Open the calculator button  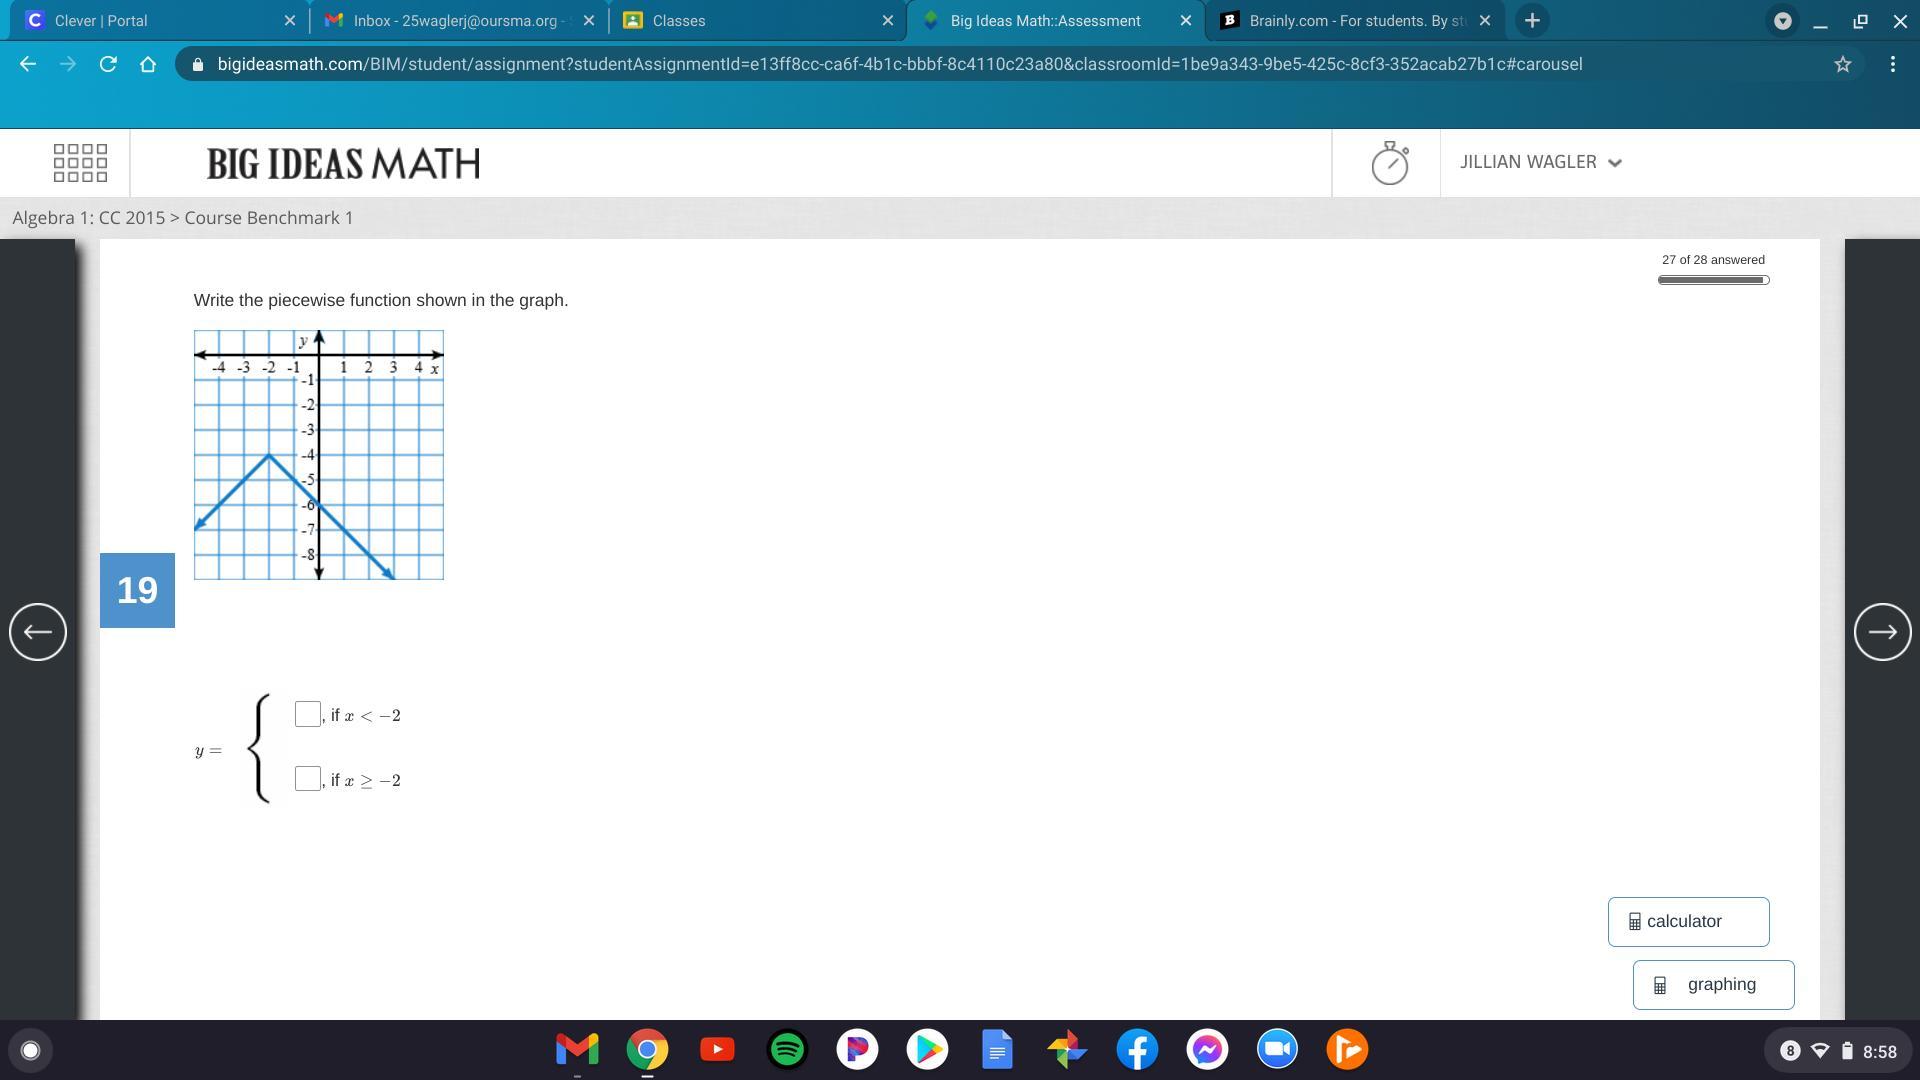1688,922
